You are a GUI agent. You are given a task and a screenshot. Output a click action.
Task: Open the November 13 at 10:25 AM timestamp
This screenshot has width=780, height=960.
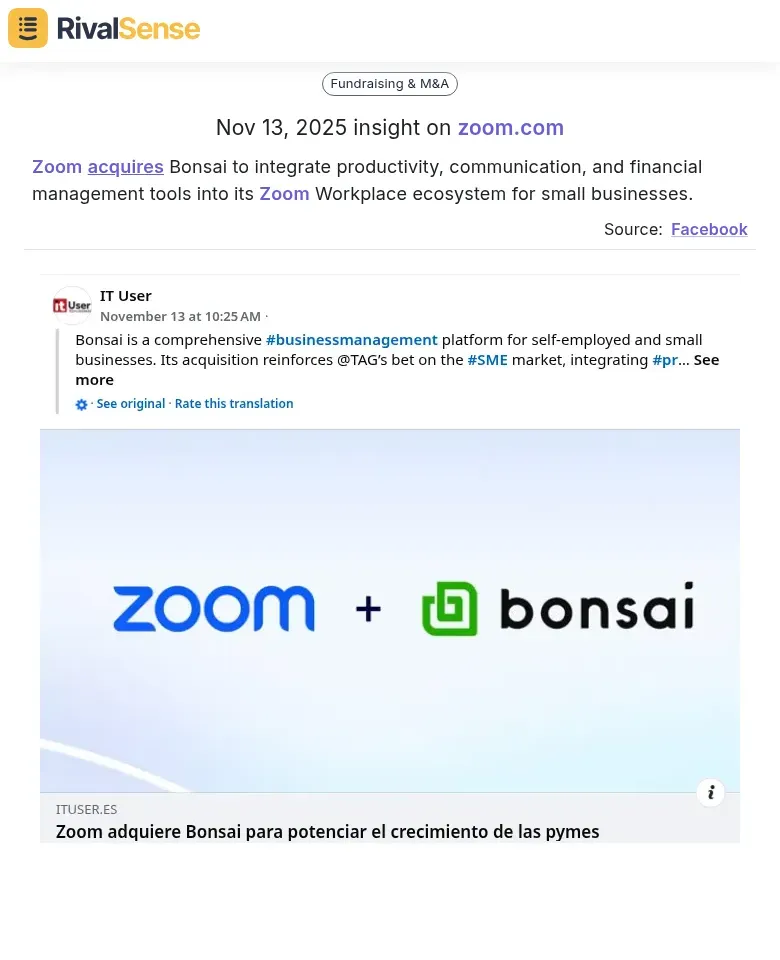[180, 316]
